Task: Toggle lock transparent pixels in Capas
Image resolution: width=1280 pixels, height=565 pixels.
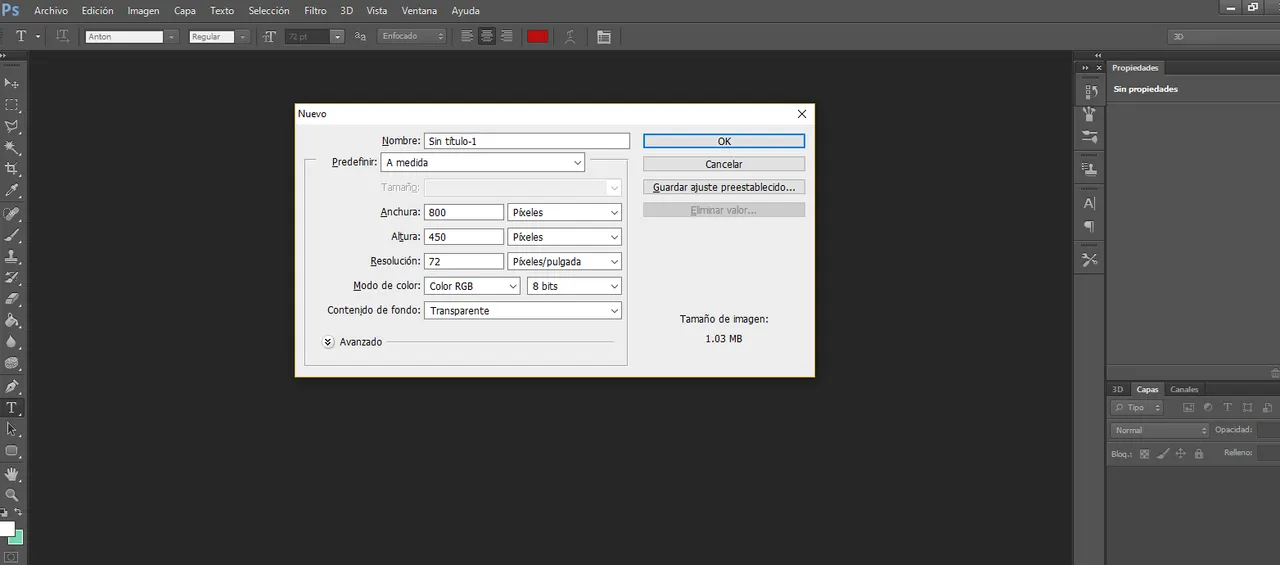Action: pyautogui.click(x=1145, y=454)
